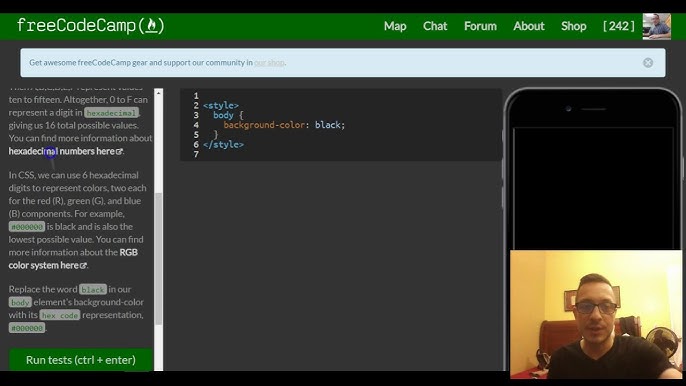686x386 pixels.
Task: Click the freeCodeCamp logo
Action: click(x=91, y=26)
